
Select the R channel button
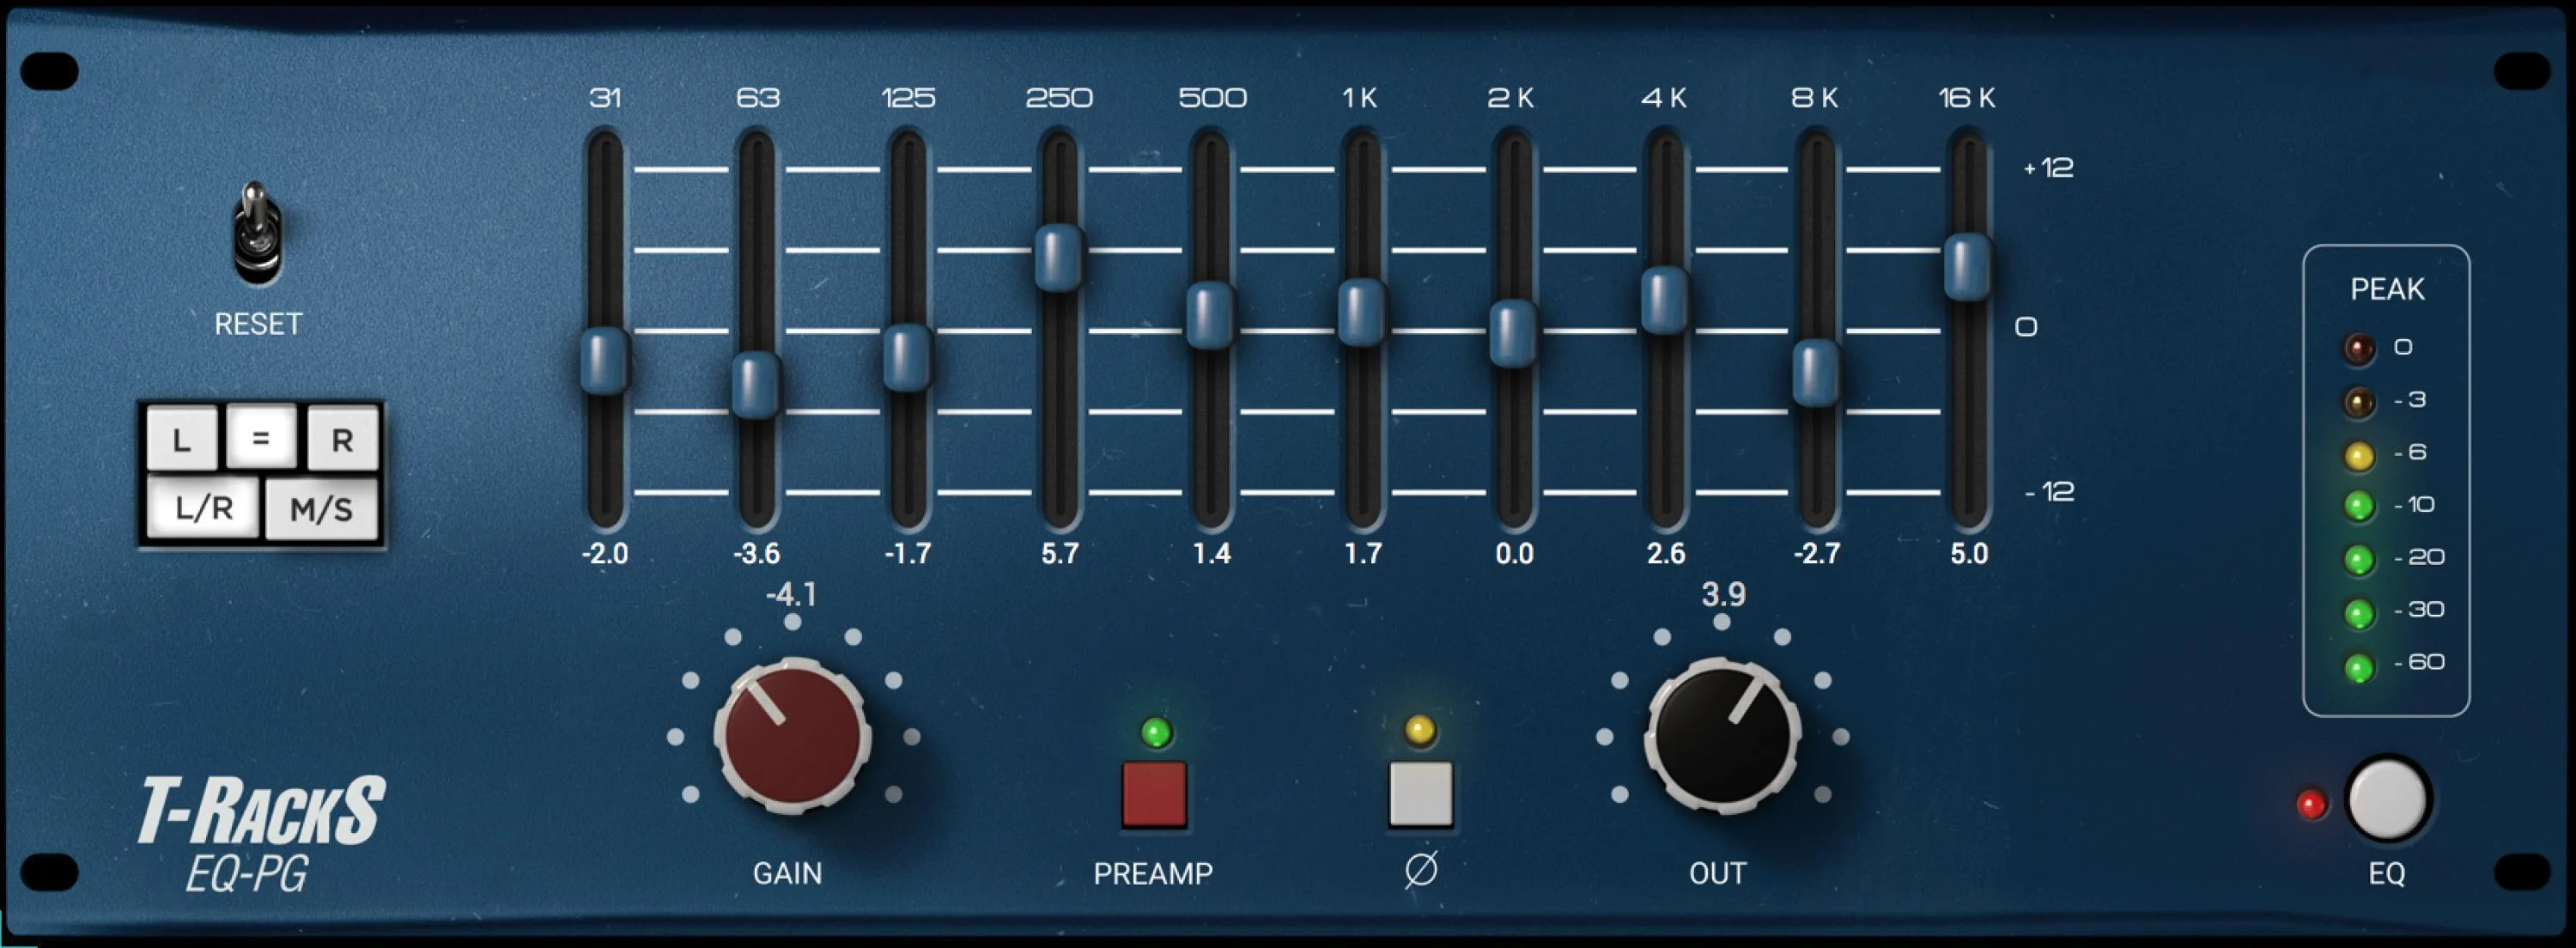342,438
